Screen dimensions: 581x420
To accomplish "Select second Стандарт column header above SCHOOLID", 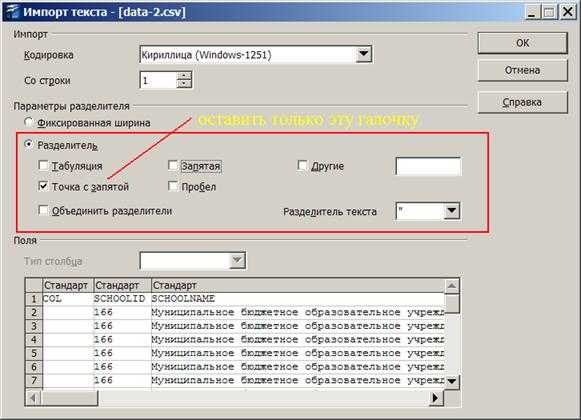I will [x=122, y=285].
